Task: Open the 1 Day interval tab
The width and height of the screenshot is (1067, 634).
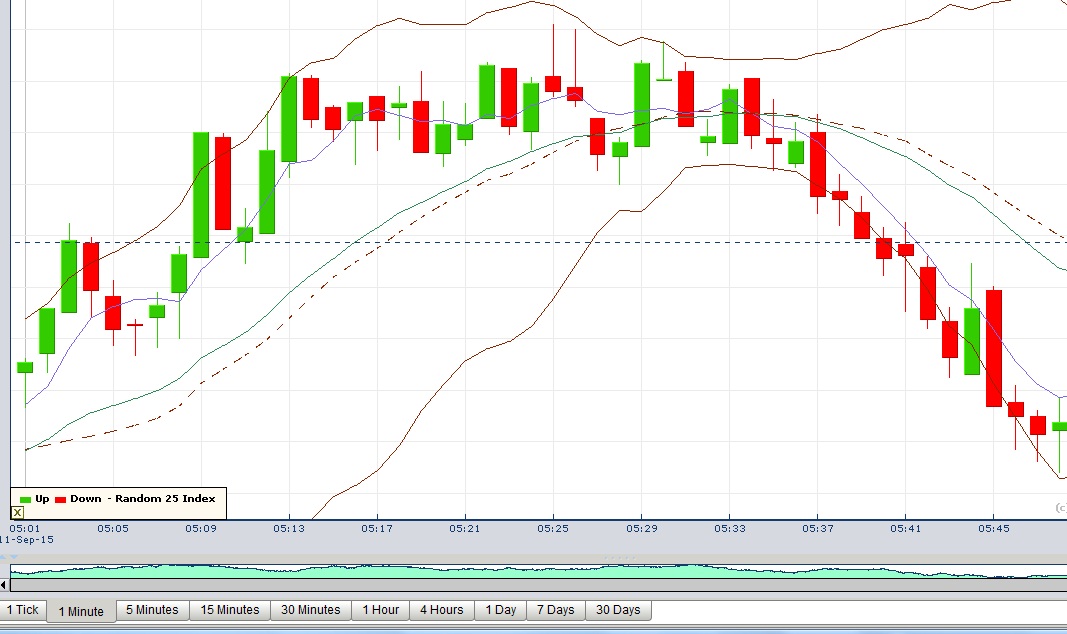Action: click(501, 610)
